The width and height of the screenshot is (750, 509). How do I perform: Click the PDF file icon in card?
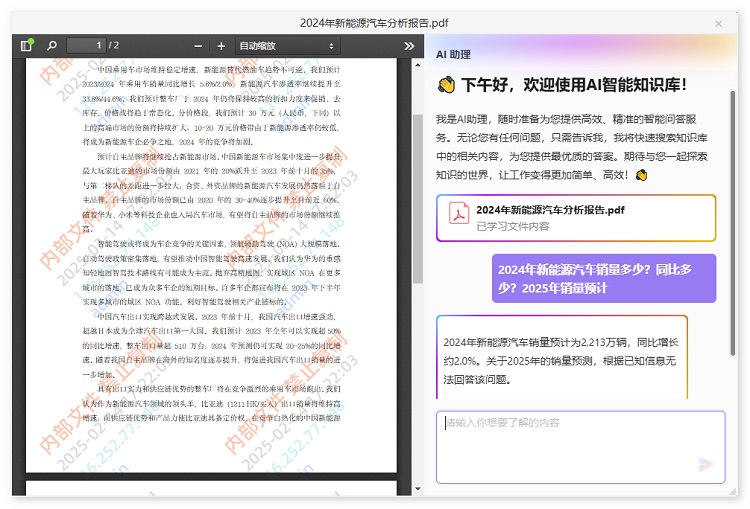(458, 213)
